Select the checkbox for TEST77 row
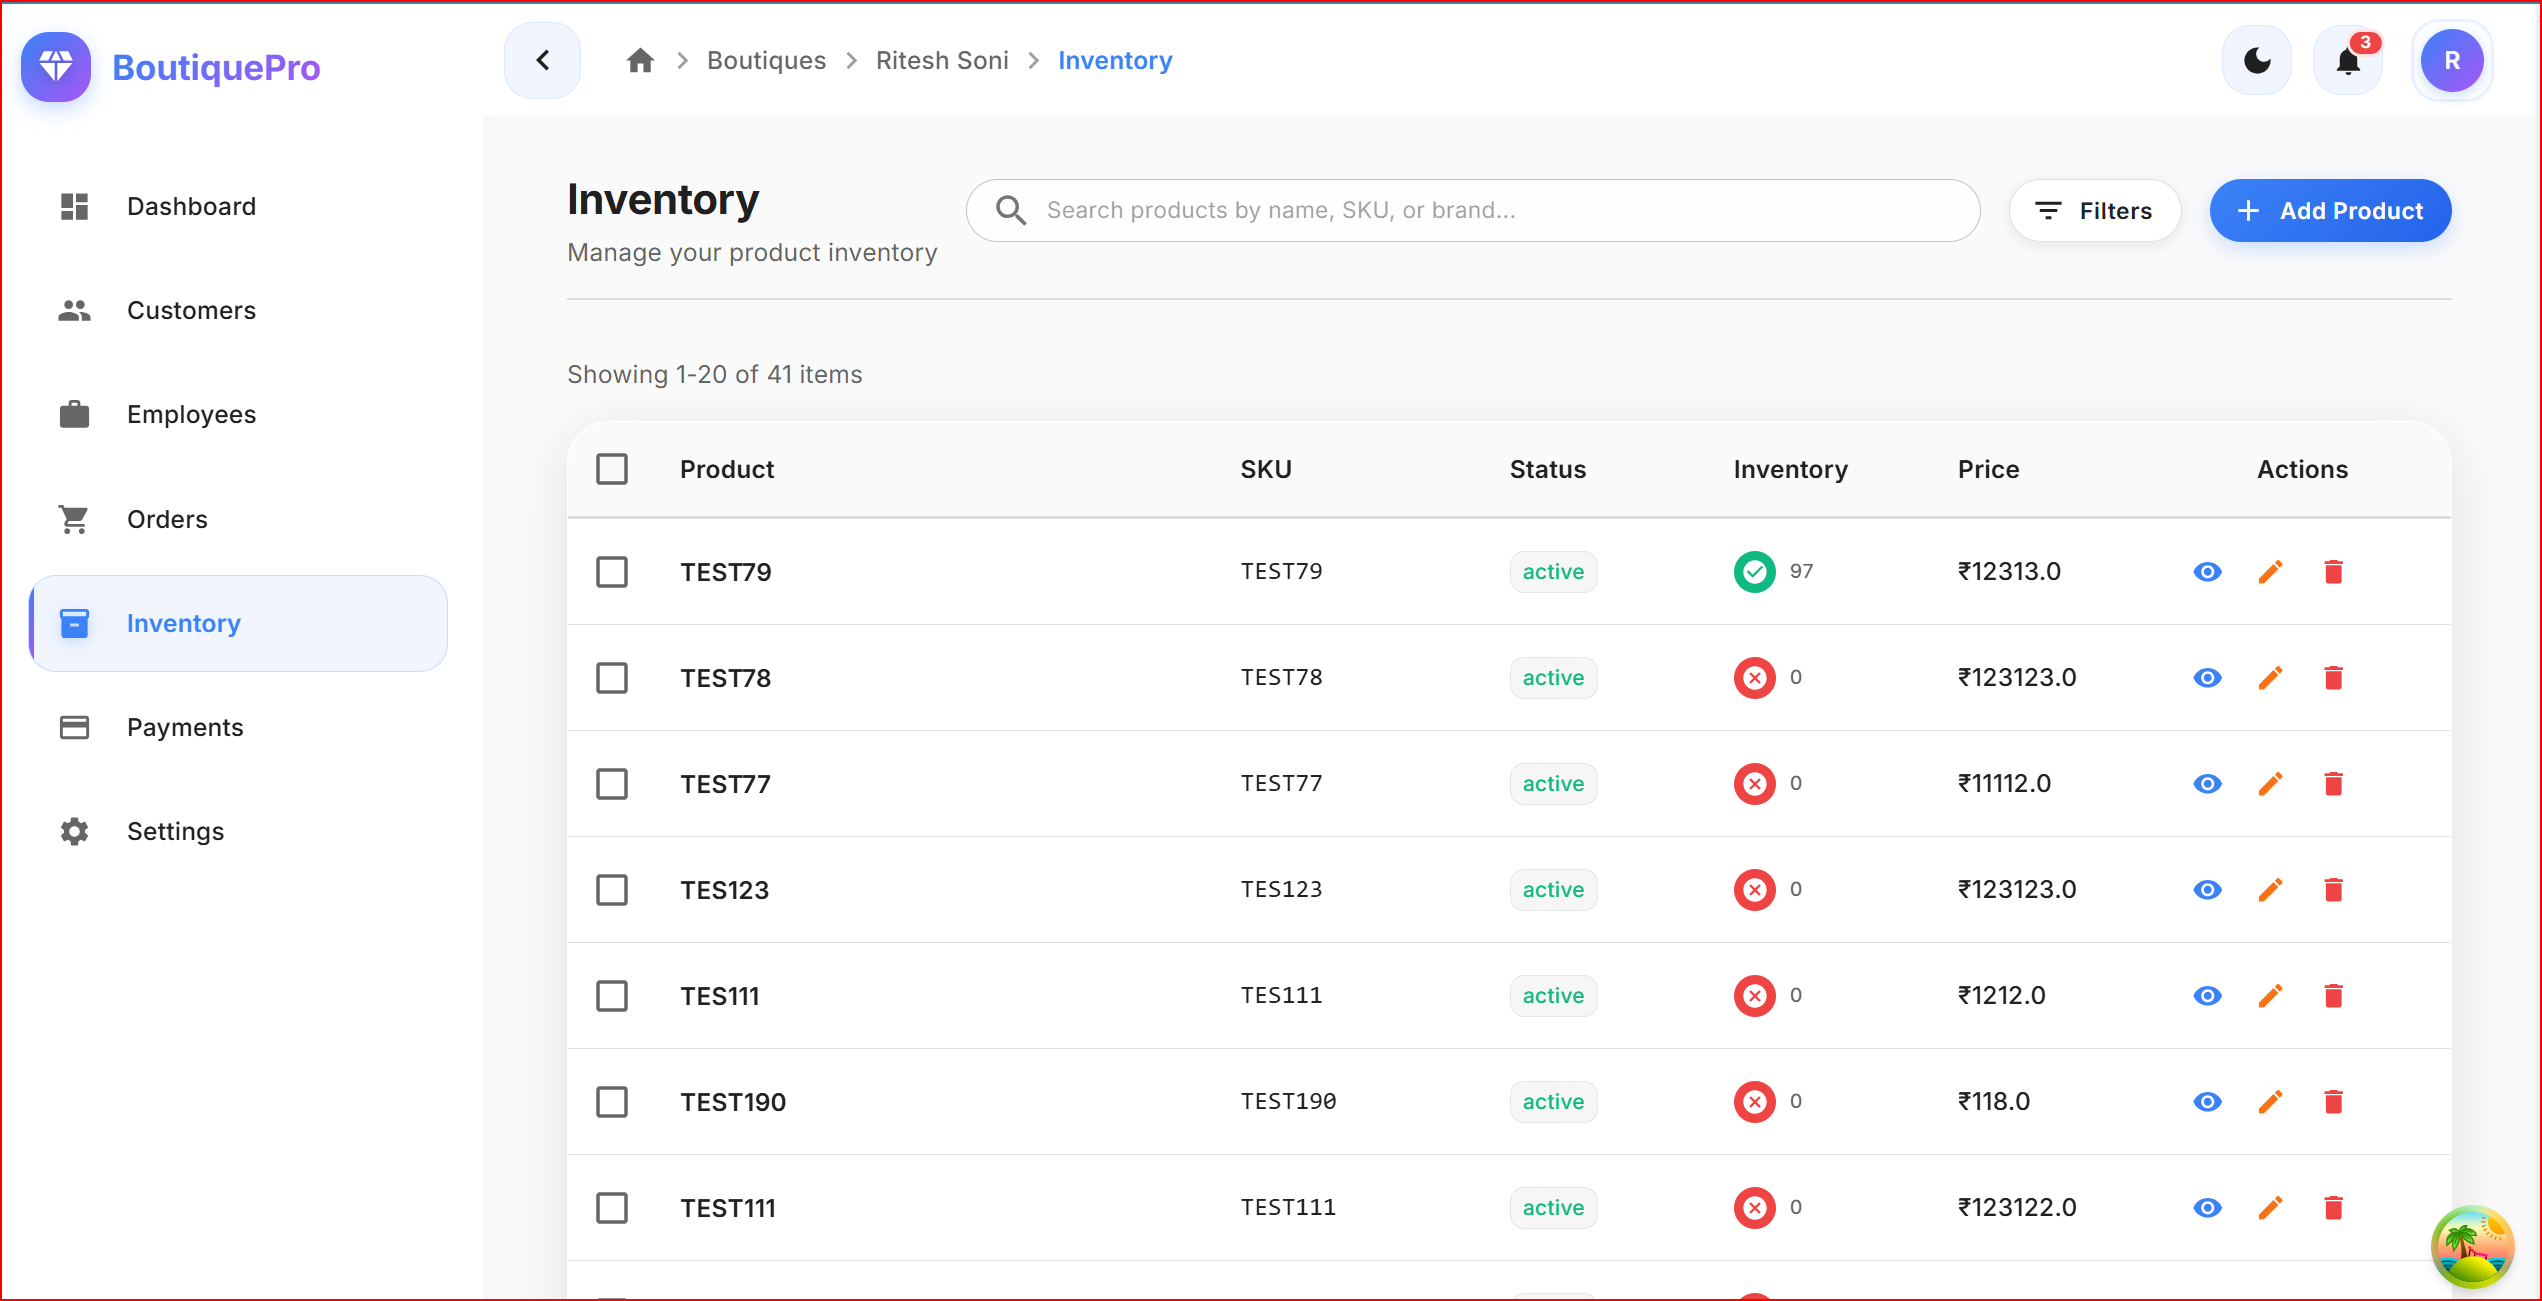Image resolution: width=2542 pixels, height=1301 pixels. 612,784
